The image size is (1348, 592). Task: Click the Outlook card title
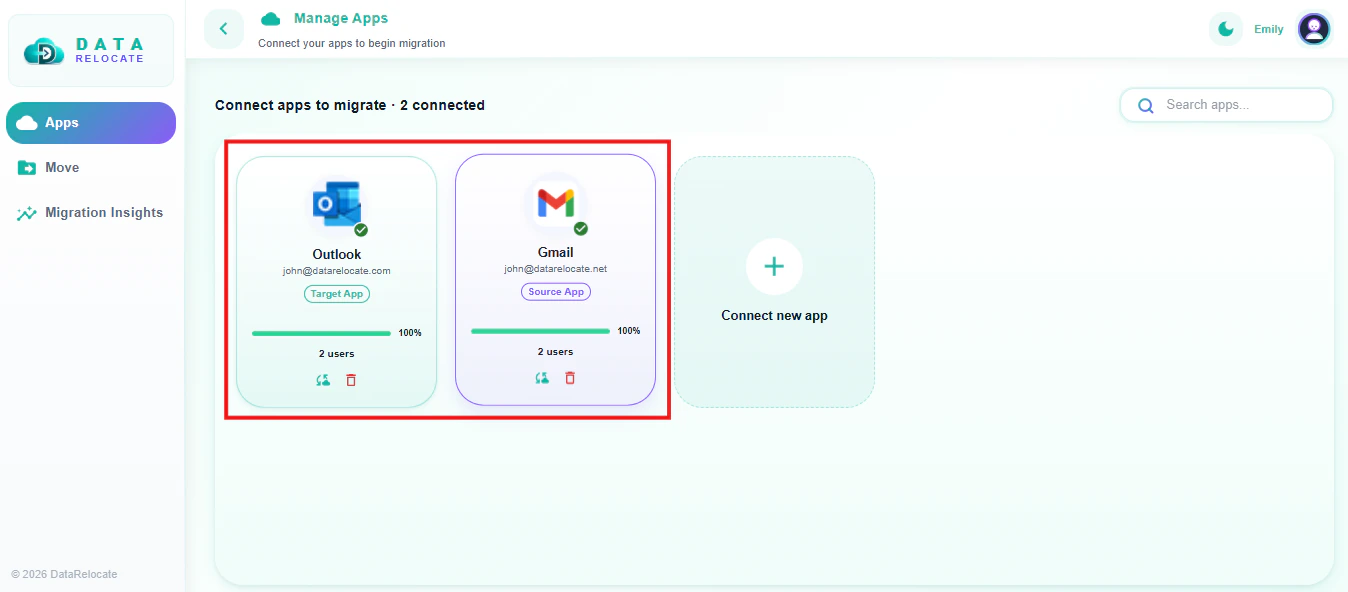tap(337, 255)
